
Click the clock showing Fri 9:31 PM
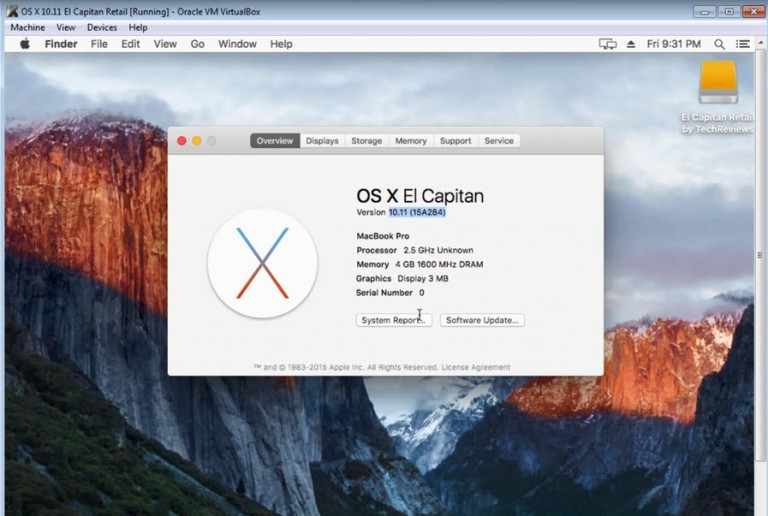coord(673,44)
